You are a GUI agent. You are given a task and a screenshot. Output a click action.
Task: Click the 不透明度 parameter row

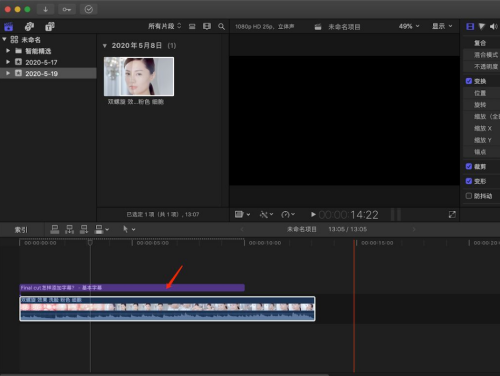point(482,67)
